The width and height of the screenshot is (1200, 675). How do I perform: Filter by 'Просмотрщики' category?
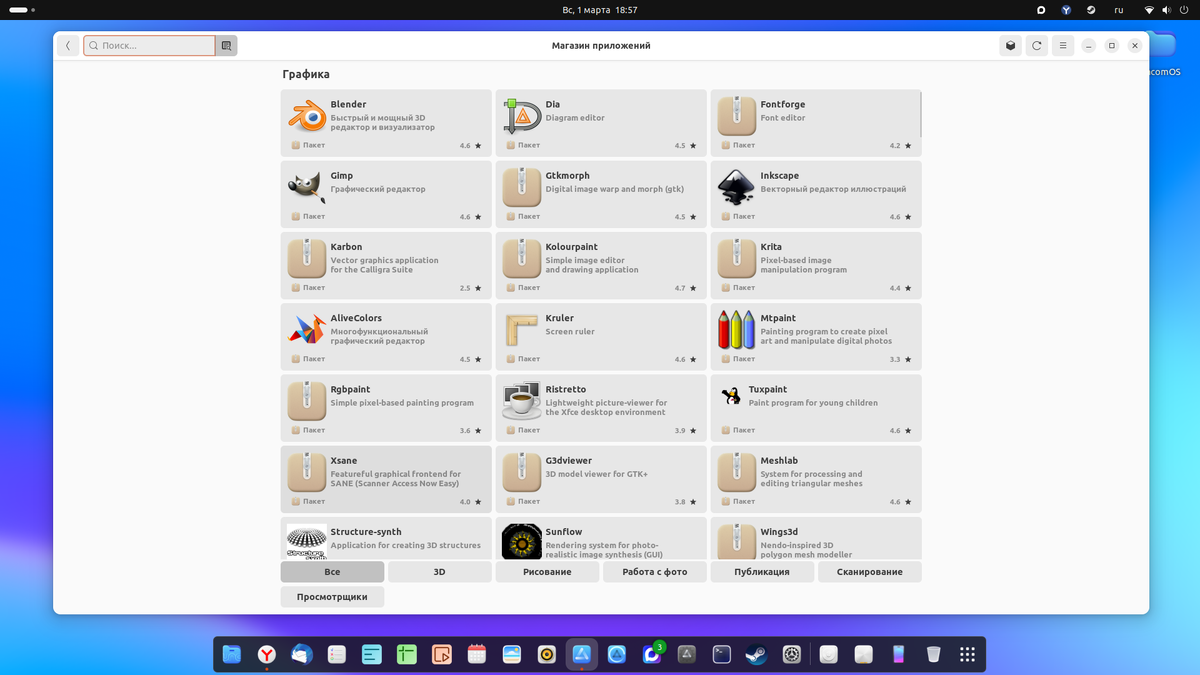pos(332,597)
